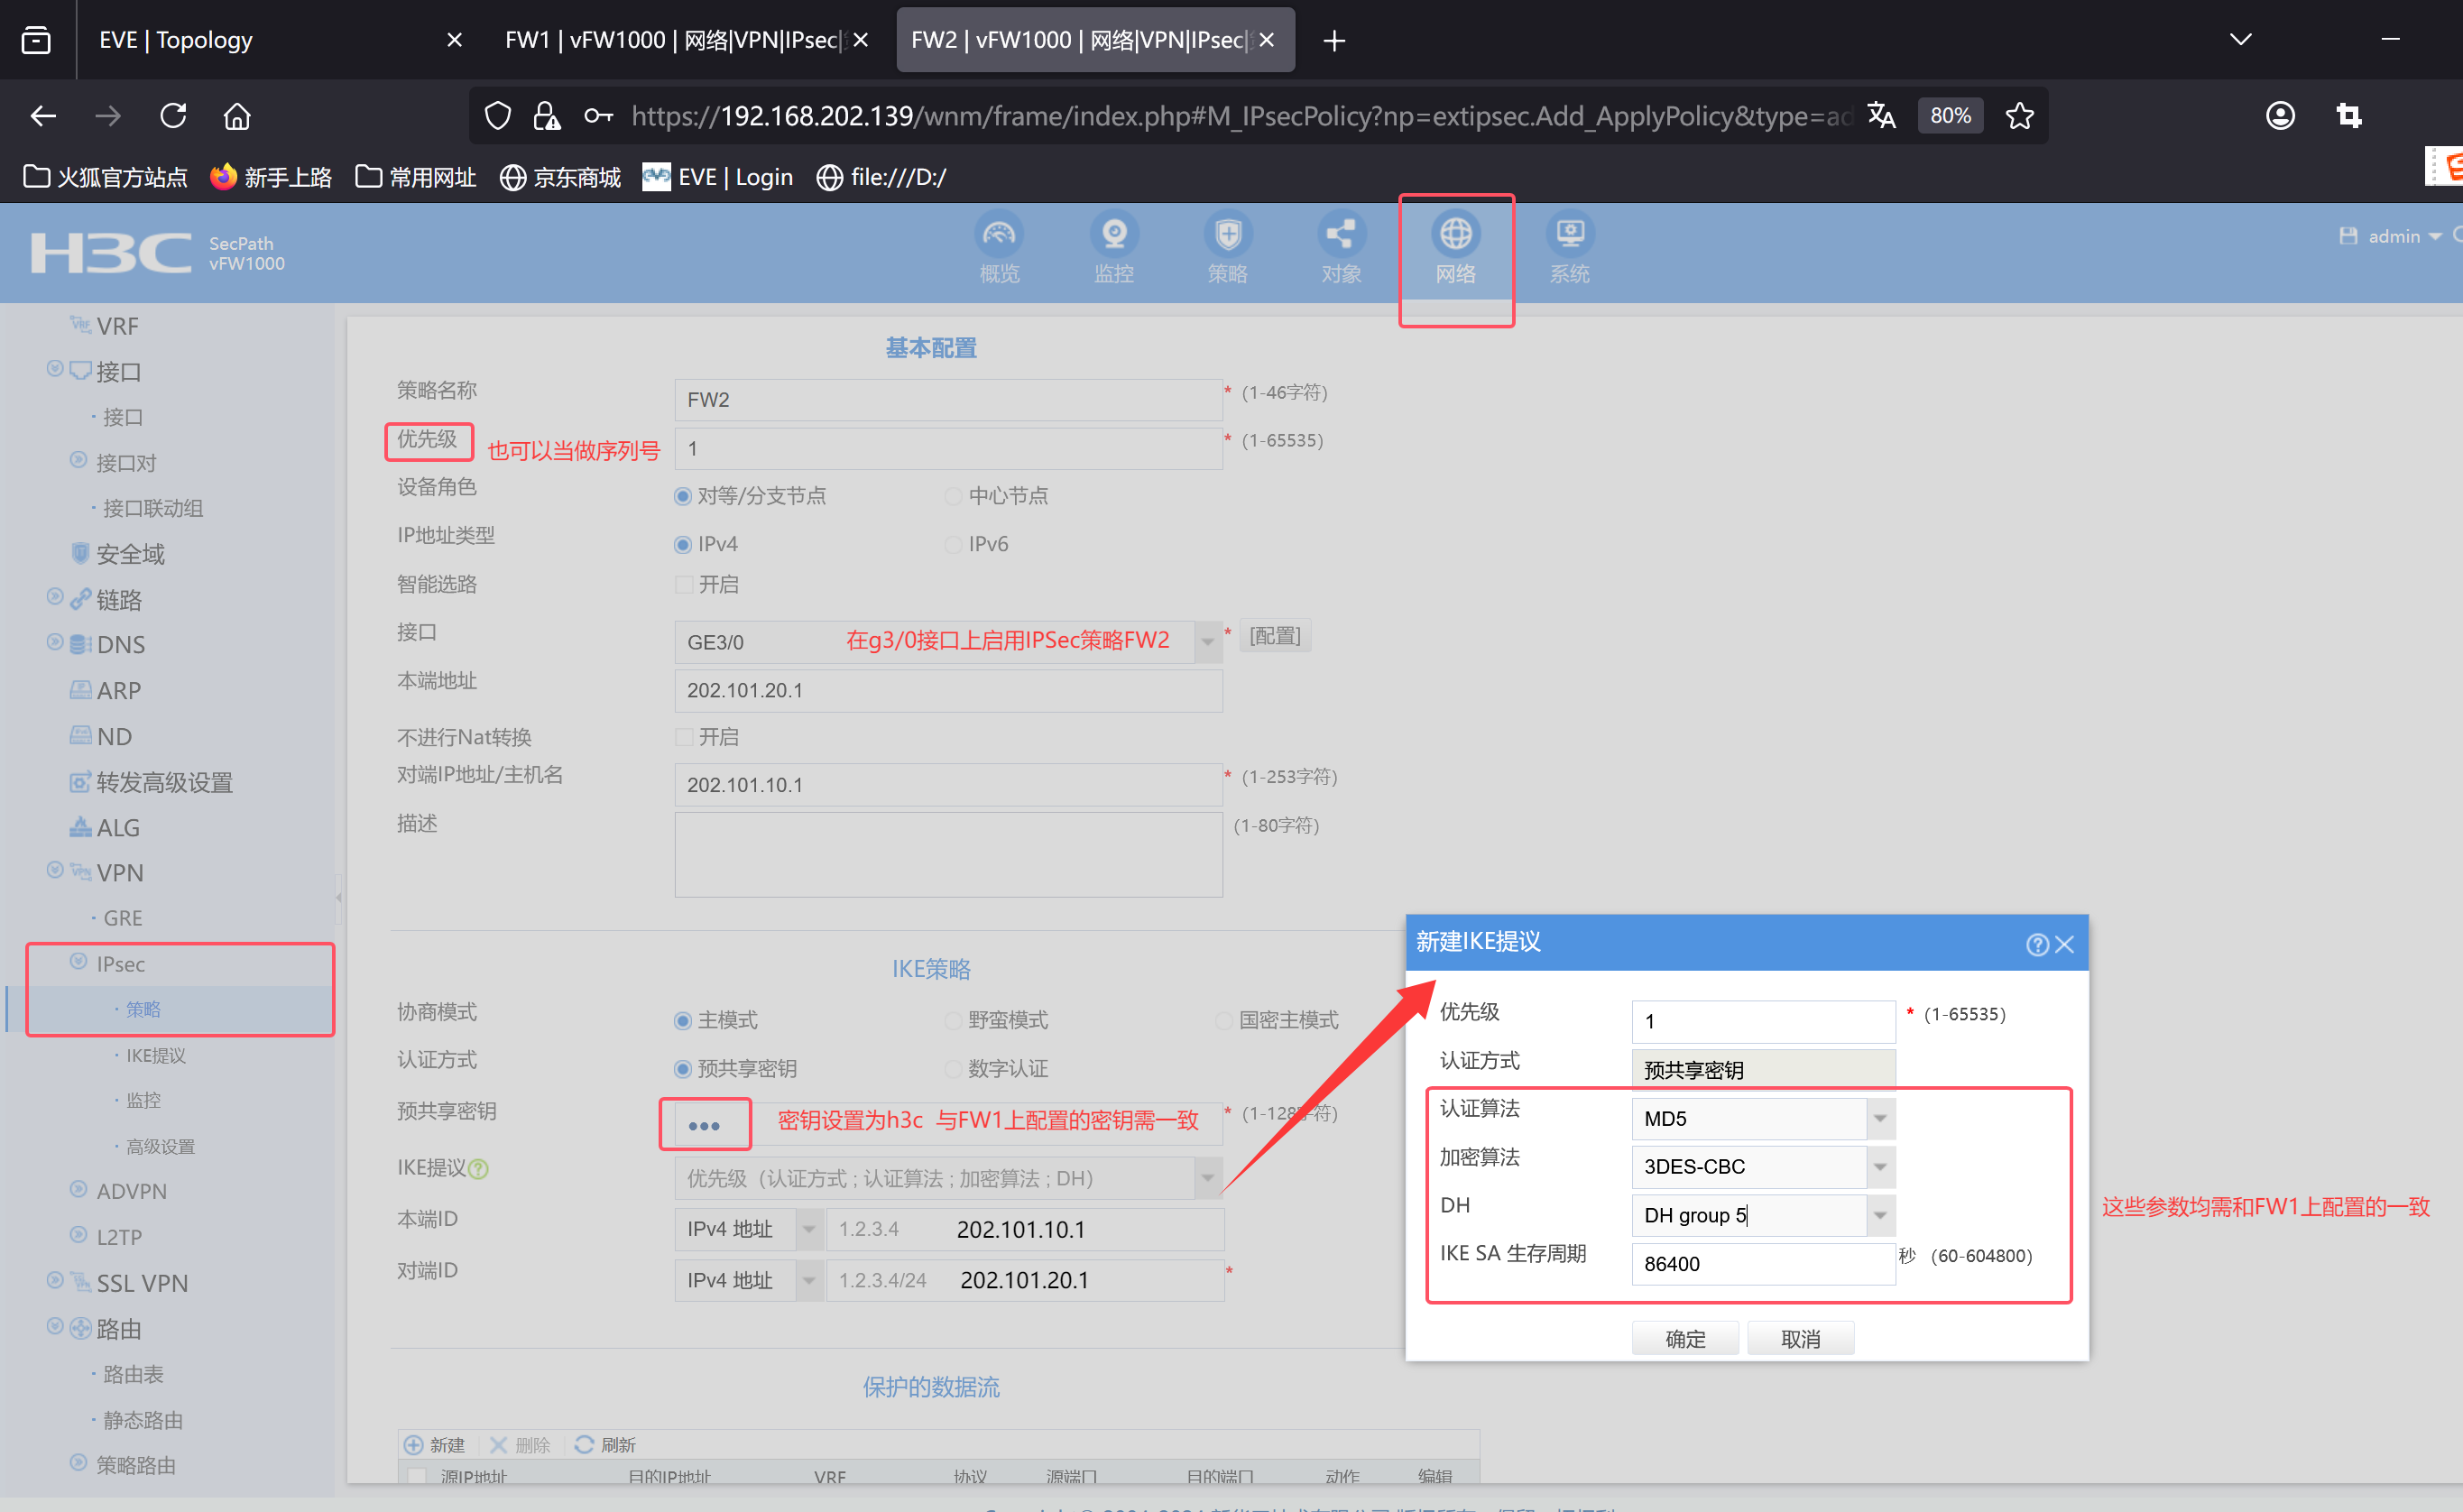Open the 认证算法 MD5 dropdown

1879,1118
